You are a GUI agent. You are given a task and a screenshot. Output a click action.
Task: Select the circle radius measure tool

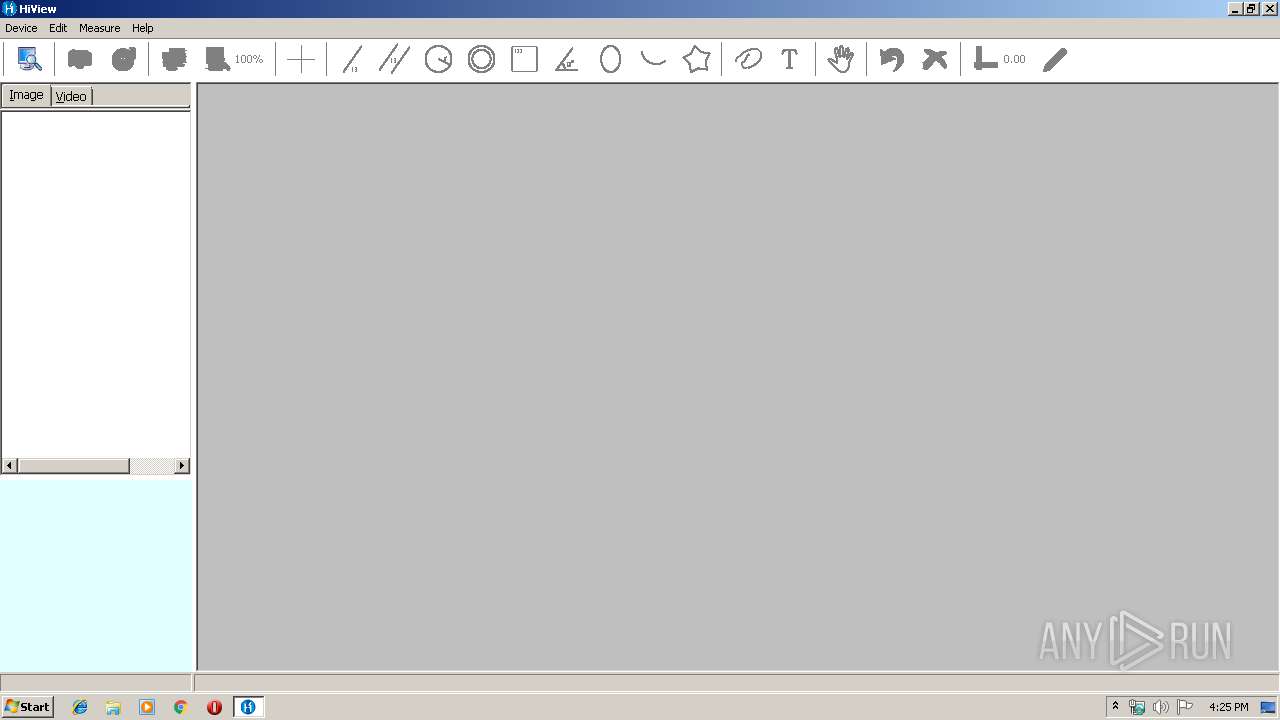[x=438, y=59]
